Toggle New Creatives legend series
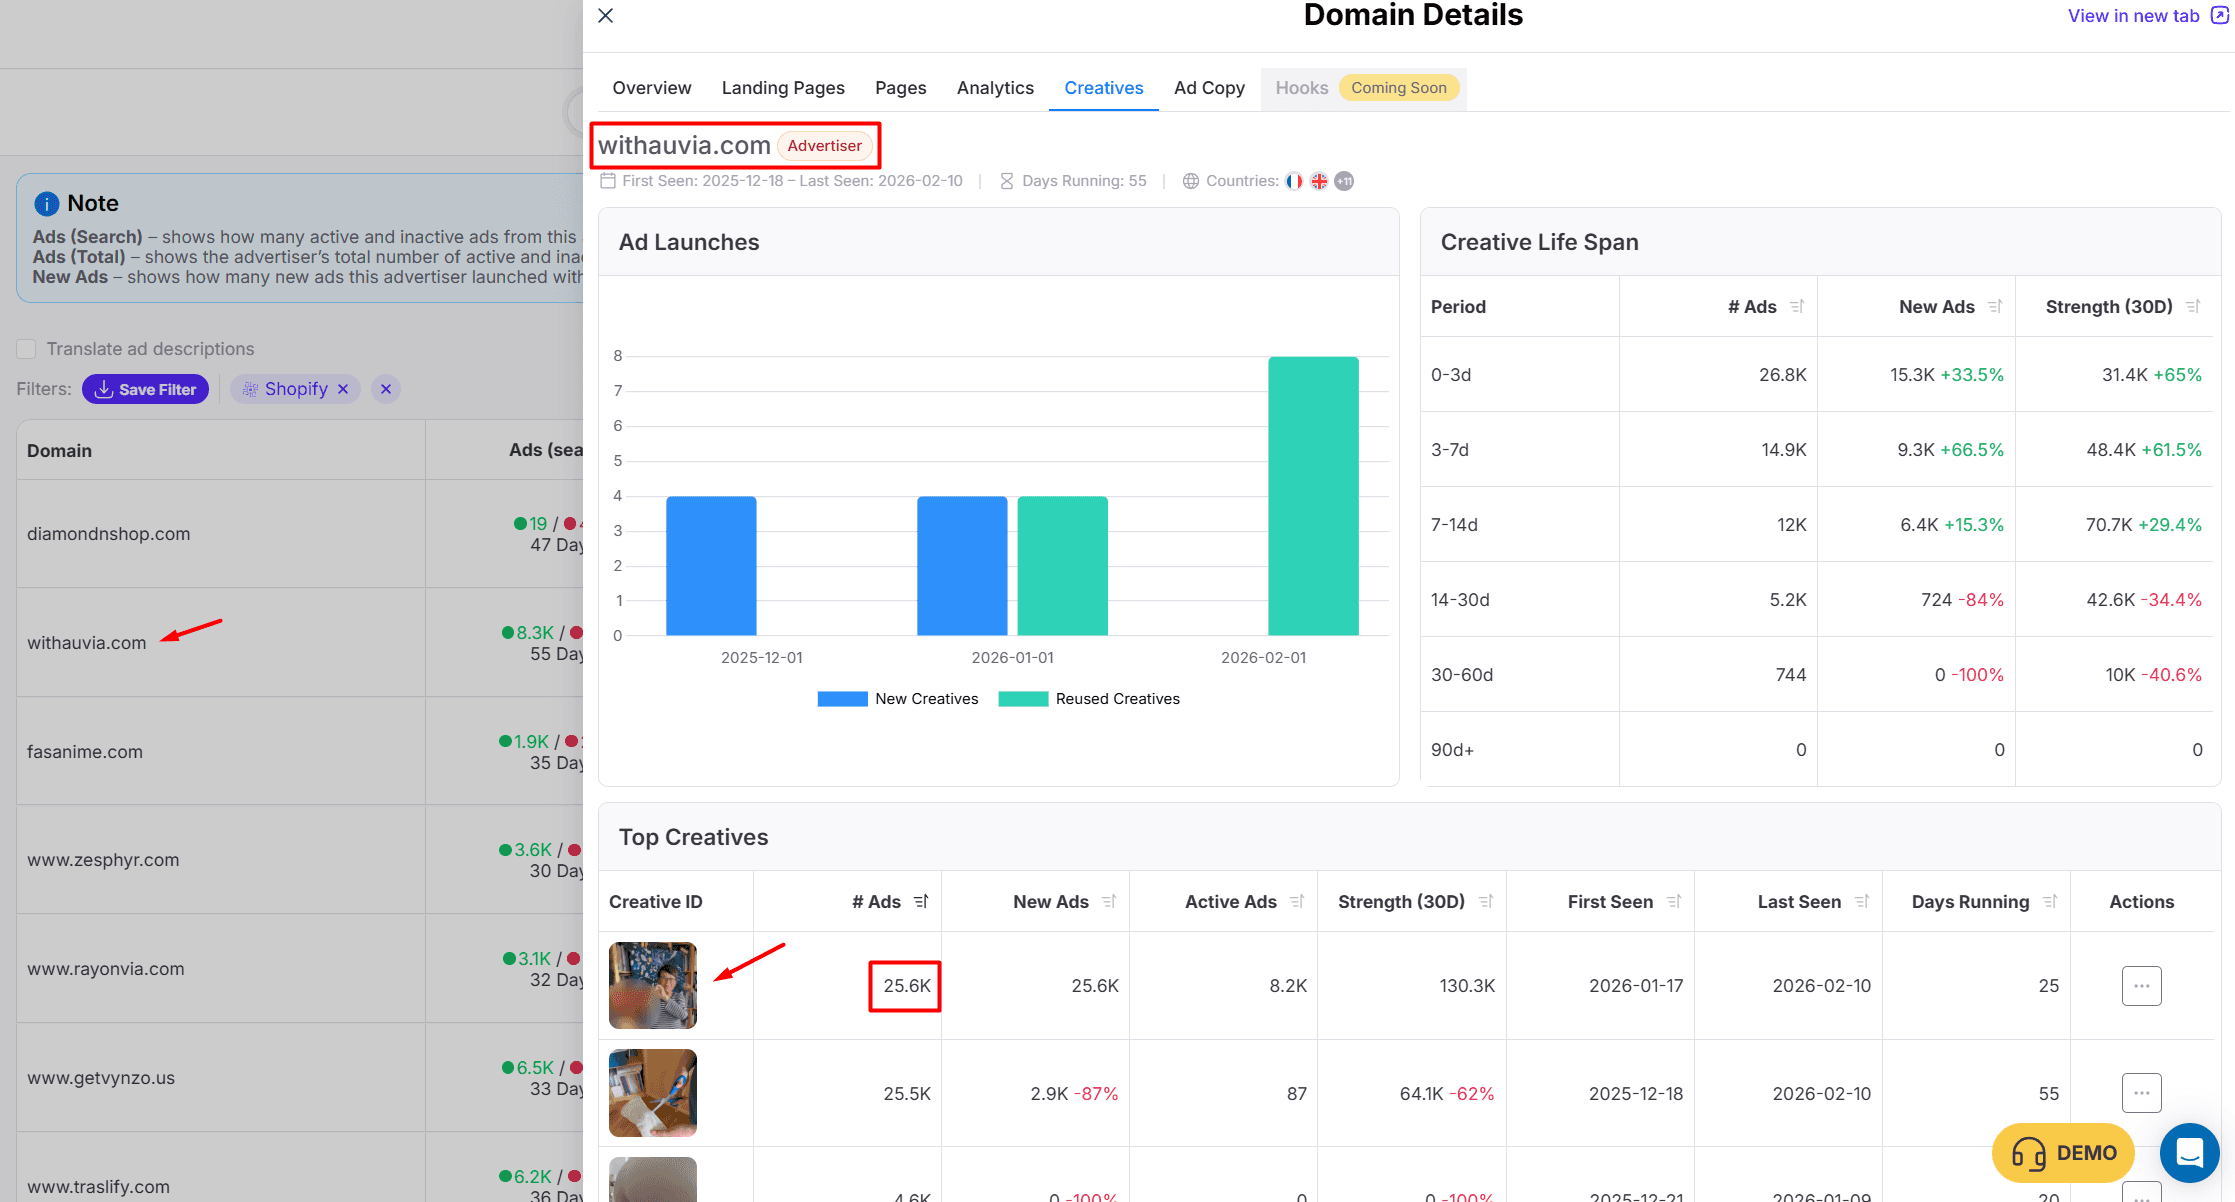This screenshot has width=2235, height=1202. coord(898,699)
